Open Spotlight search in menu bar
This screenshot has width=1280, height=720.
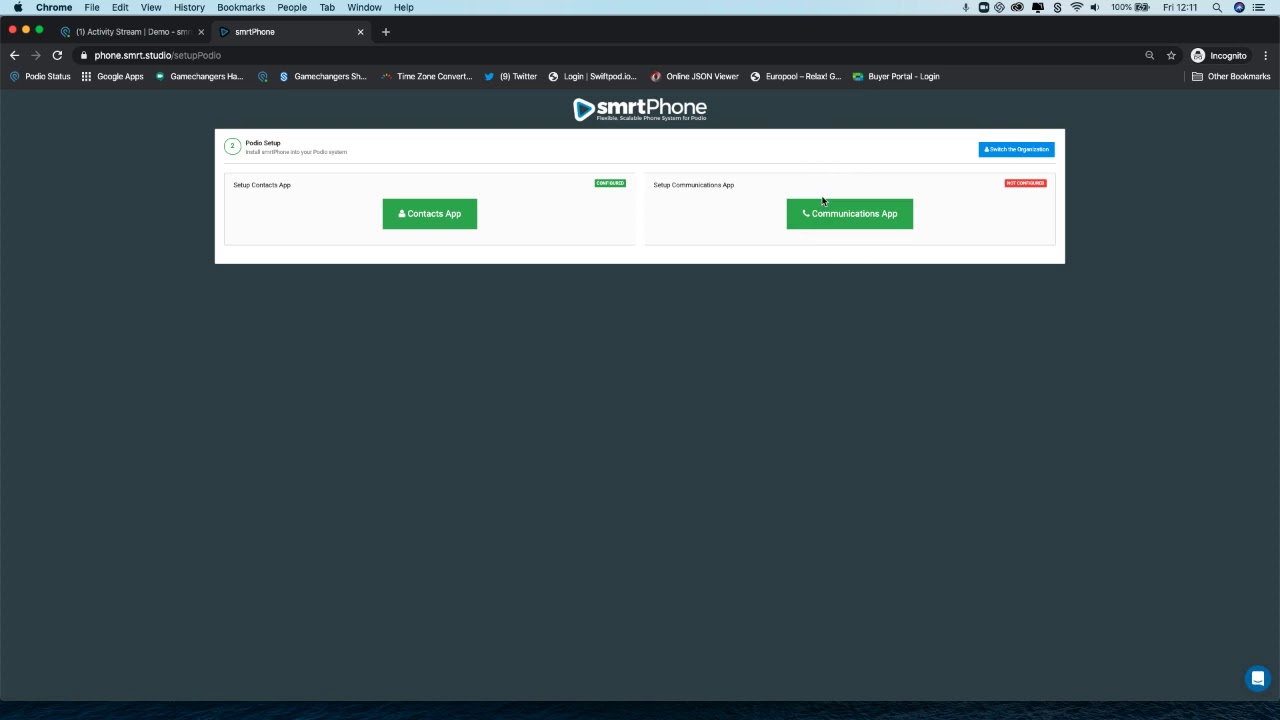pyautogui.click(x=1217, y=7)
